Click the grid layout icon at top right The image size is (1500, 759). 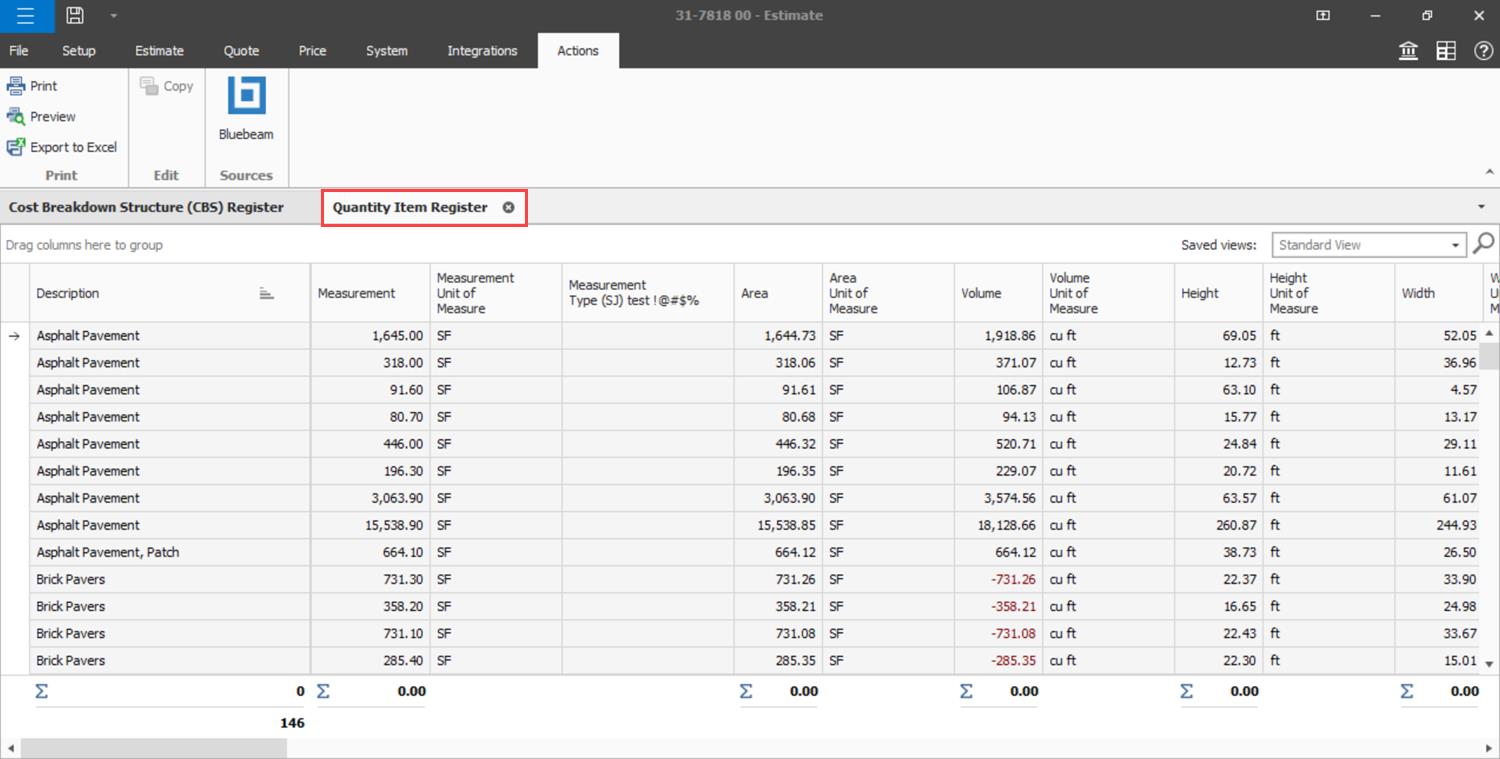coord(1446,51)
